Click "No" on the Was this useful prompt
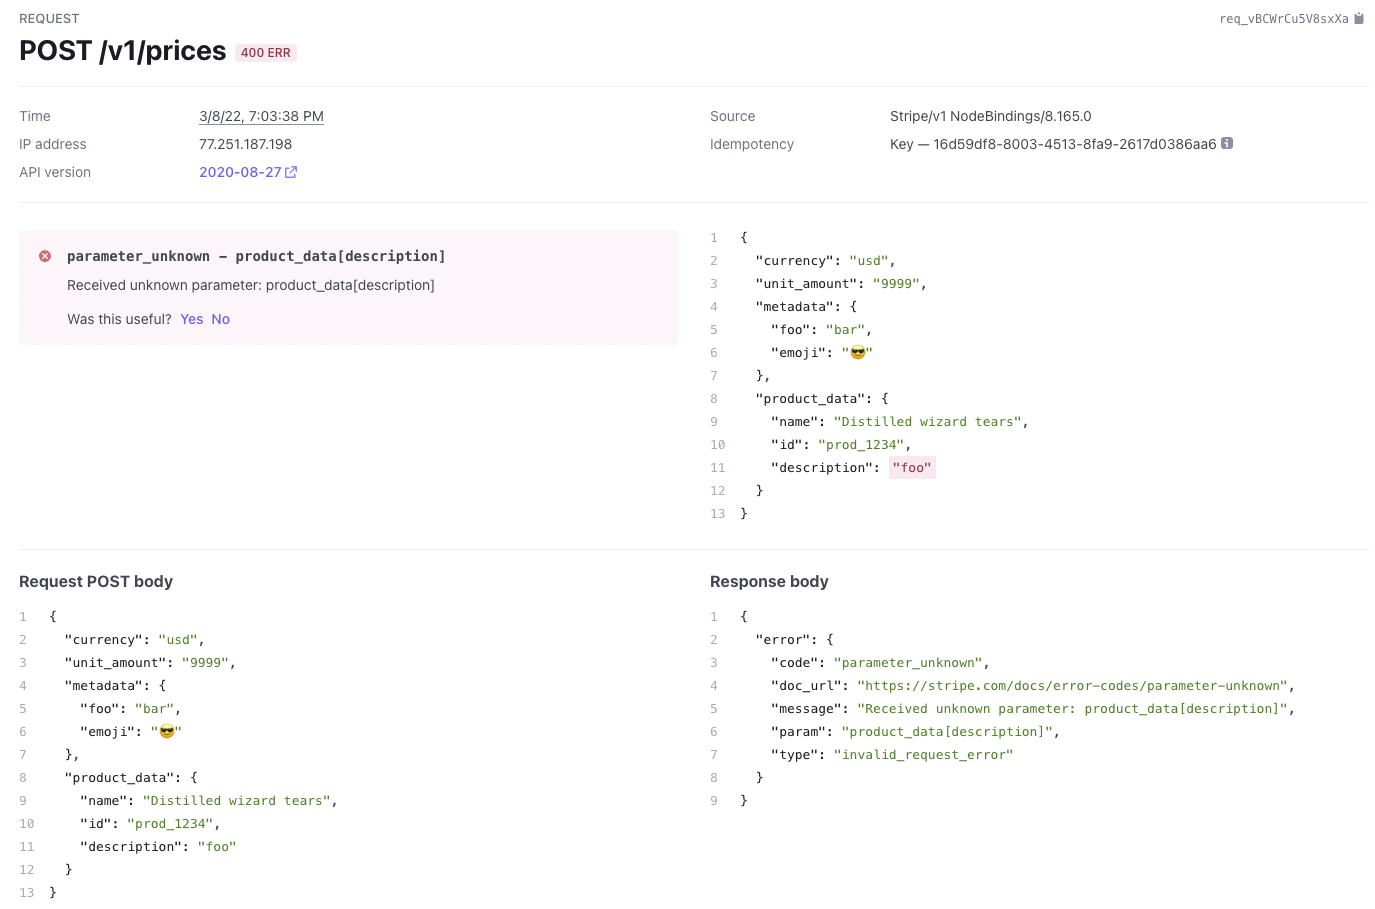The height and width of the screenshot is (909, 1375). (x=220, y=319)
